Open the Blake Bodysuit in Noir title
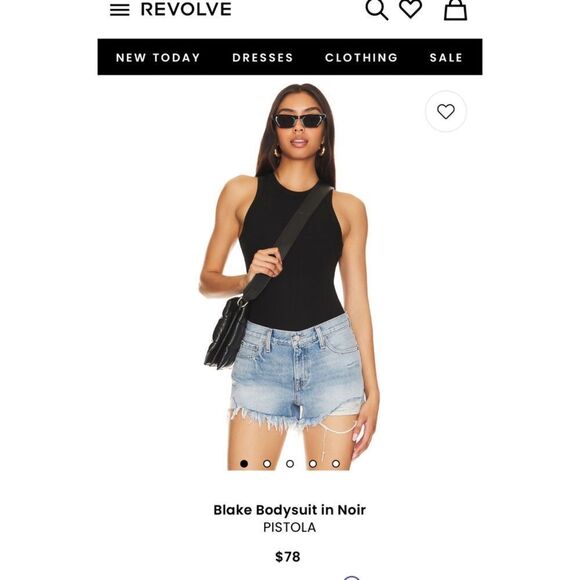580x580 pixels. click(290, 510)
